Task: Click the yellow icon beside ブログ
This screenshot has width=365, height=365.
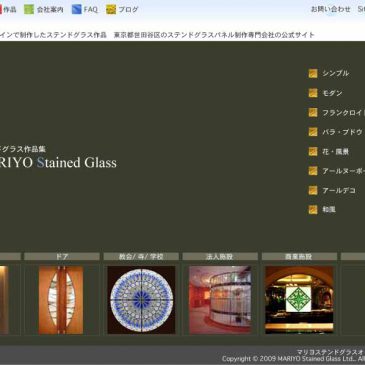Action: click(111, 9)
